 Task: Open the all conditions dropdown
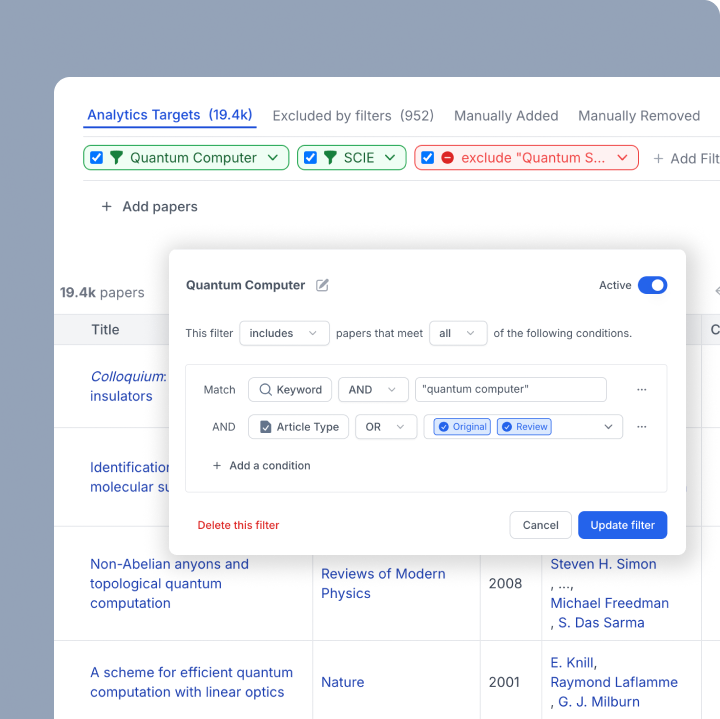click(458, 333)
